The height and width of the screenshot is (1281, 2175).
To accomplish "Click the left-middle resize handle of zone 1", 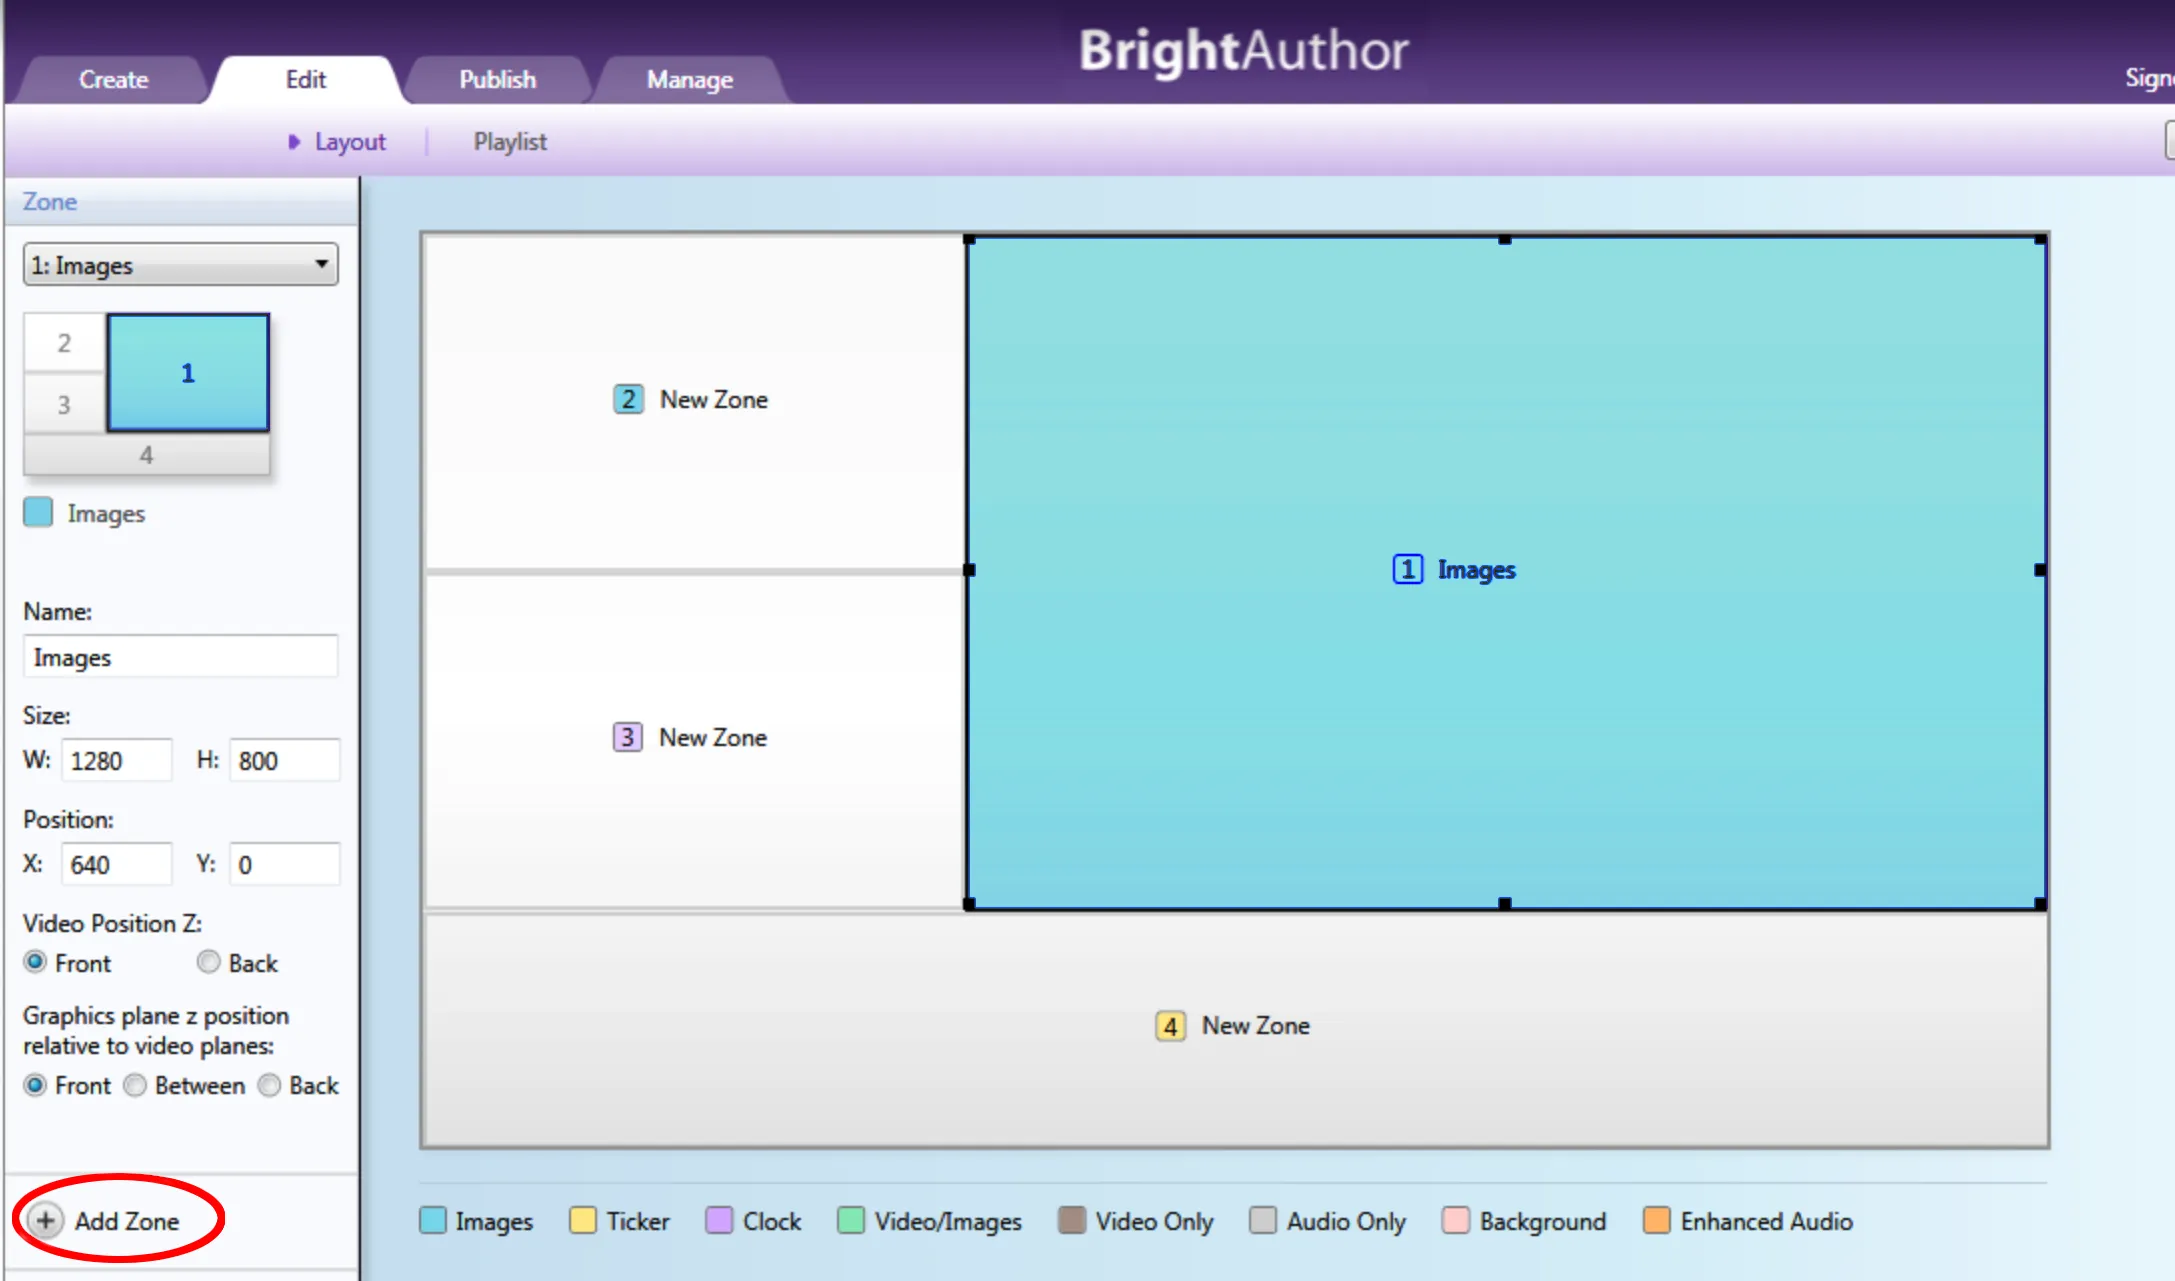I will click(968, 570).
